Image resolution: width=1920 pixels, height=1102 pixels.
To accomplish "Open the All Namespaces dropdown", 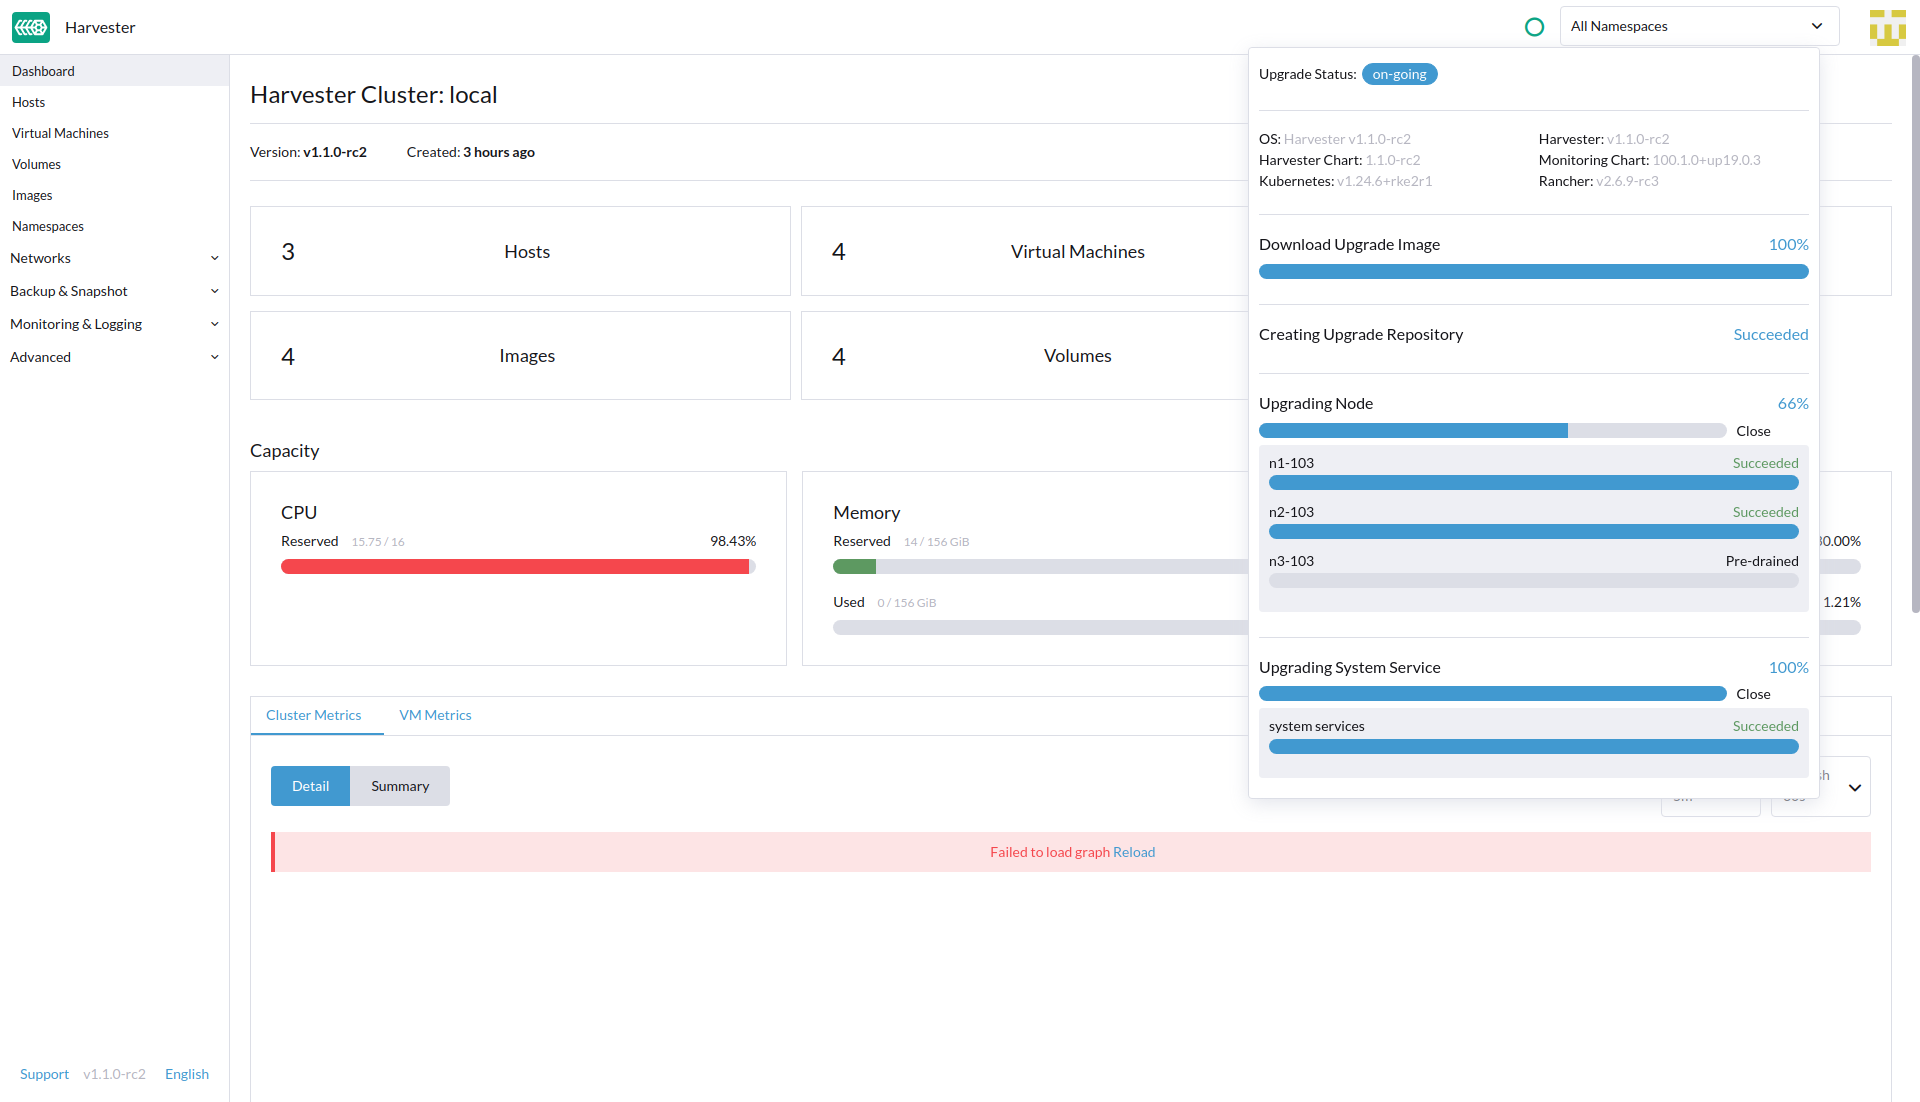I will (x=1698, y=27).
